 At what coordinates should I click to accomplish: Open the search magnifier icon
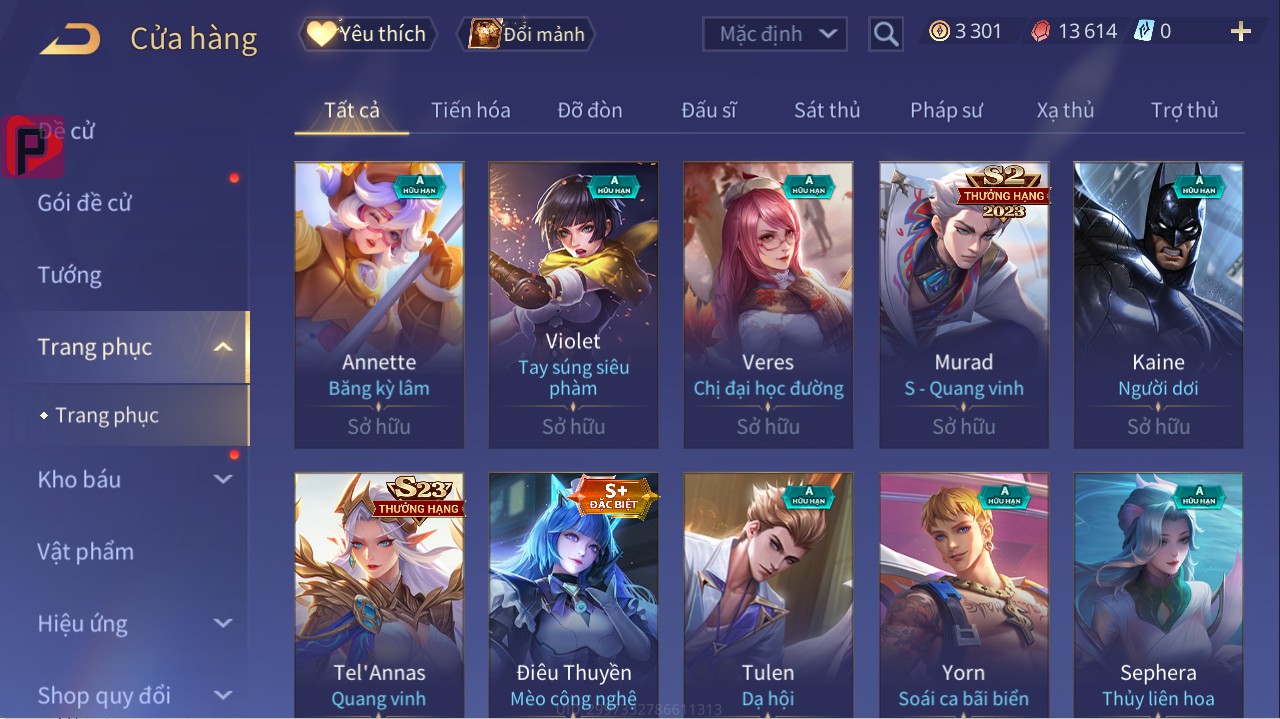click(x=885, y=34)
